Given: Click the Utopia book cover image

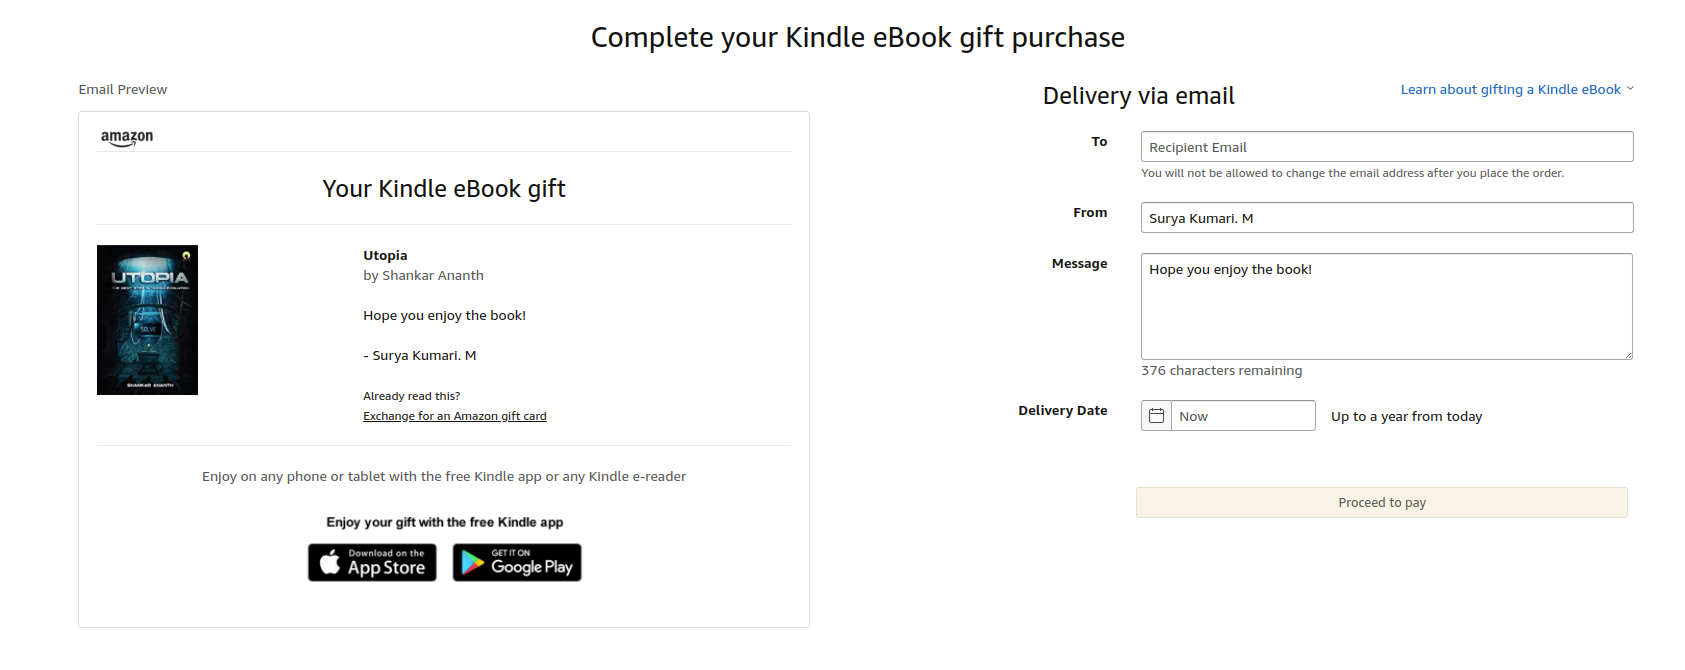Looking at the screenshot, I should [147, 320].
